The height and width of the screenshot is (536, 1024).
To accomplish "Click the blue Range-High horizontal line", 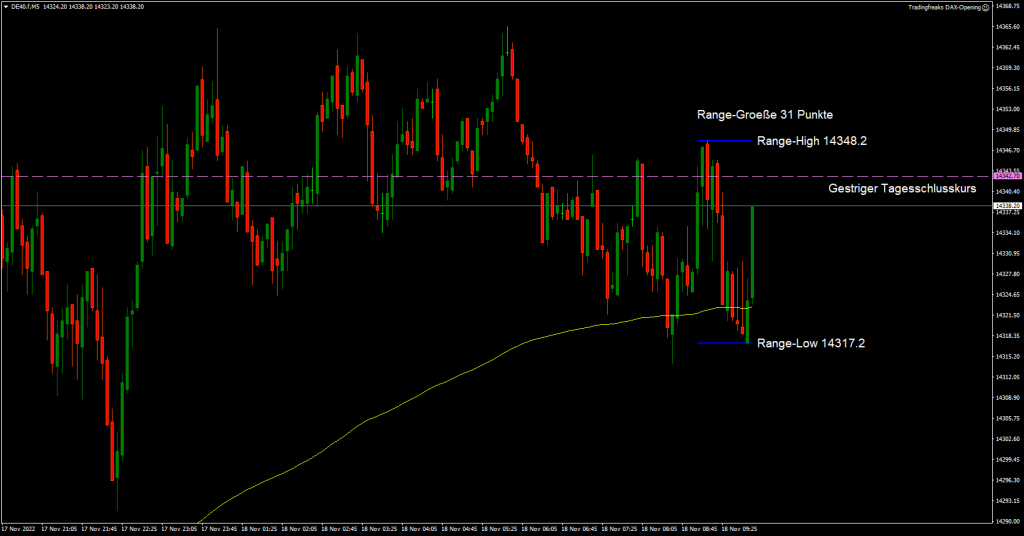I will pos(725,141).
